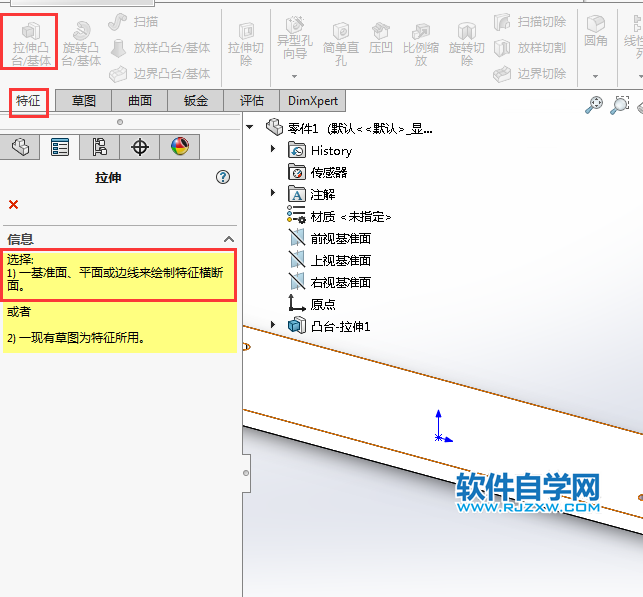The width and height of the screenshot is (643, 597).
Task: Select the 前视基准面 front plane
Action: click(x=340, y=238)
